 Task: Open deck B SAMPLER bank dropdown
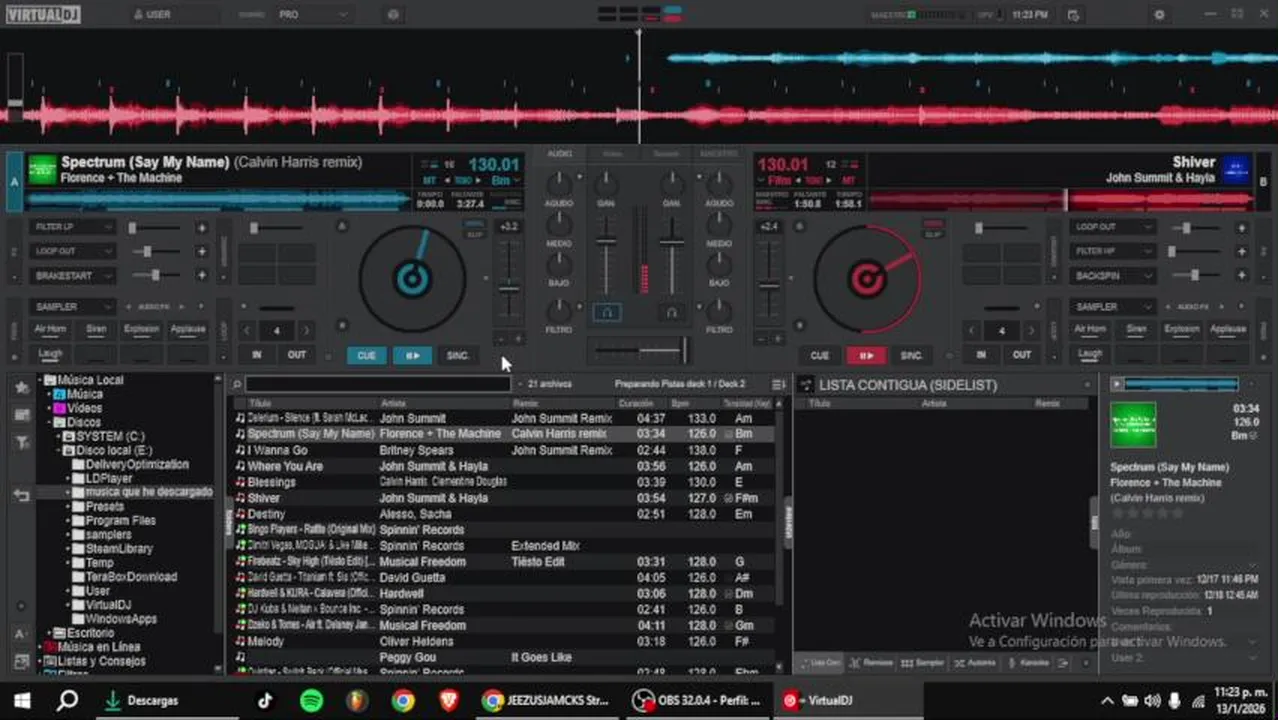pyautogui.click(x=1112, y=306)
